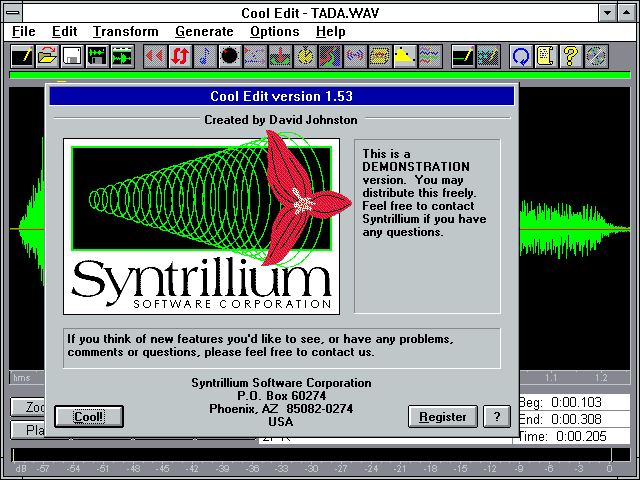Click the ? button in the about dialog

[497, 416]
